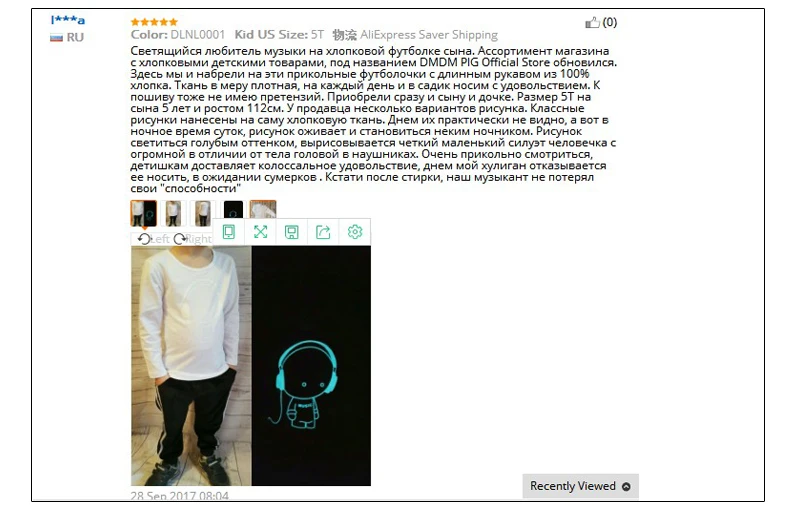Rotate the review photo left
This screenshot has width=800, height=507.
pyautogui.click(x=153, y=239)
